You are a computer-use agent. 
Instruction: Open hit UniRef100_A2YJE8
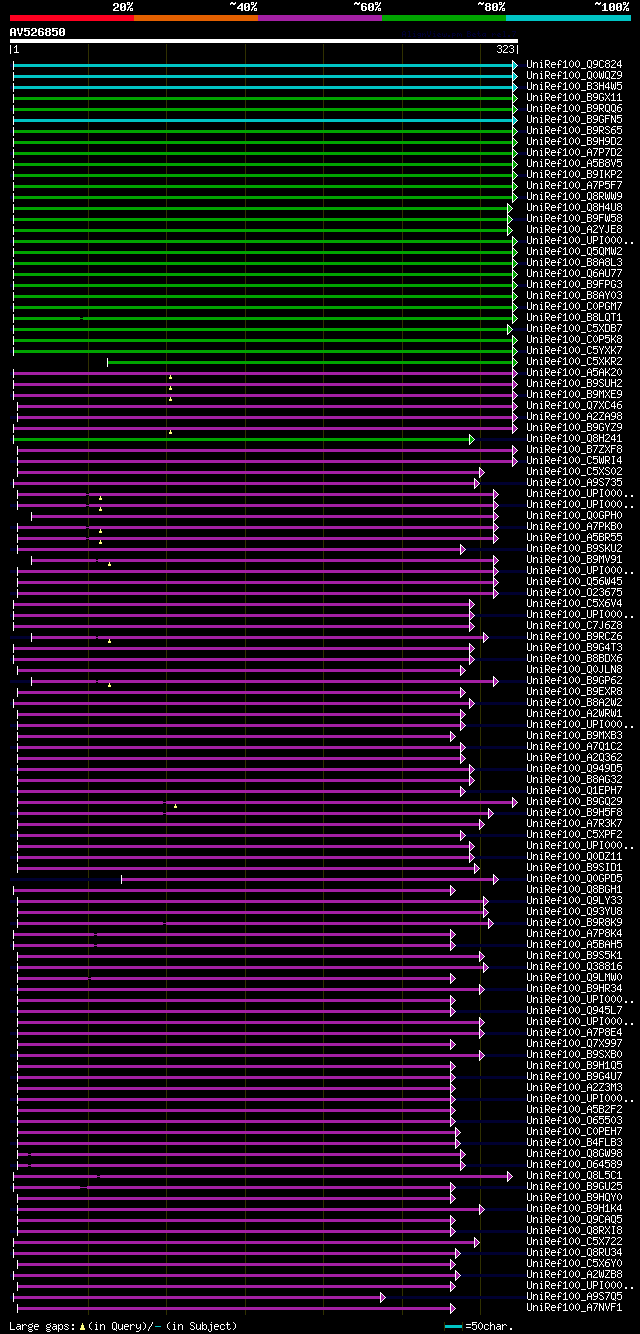pyautogui.click(x=574, y=229)
